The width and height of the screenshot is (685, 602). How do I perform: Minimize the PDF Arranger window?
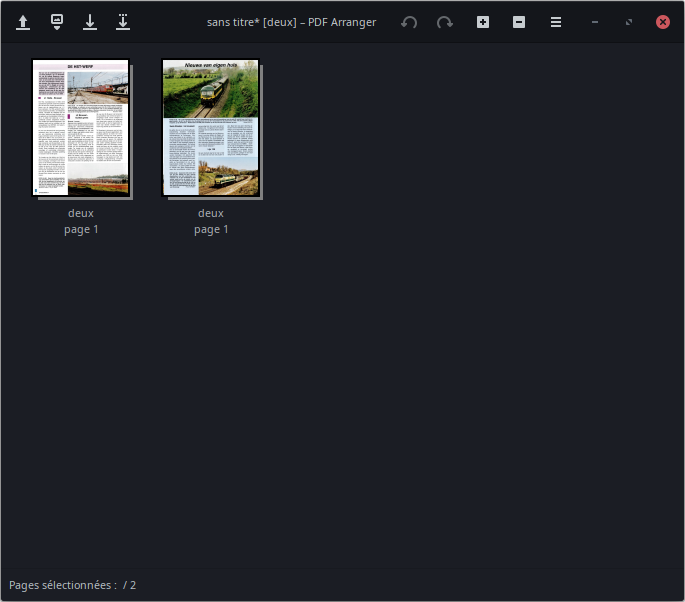click(595, 22)
